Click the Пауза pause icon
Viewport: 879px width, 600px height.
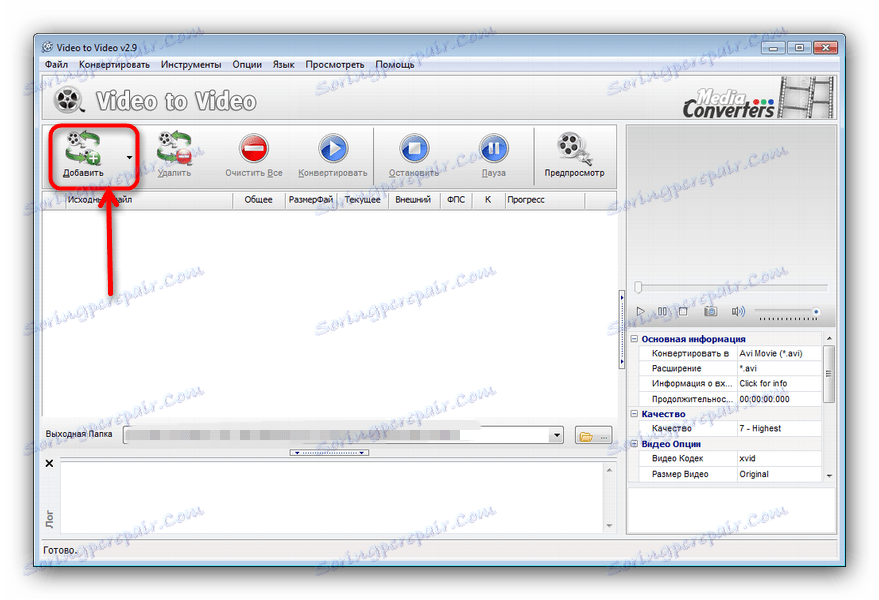click(x=494, y=149)
